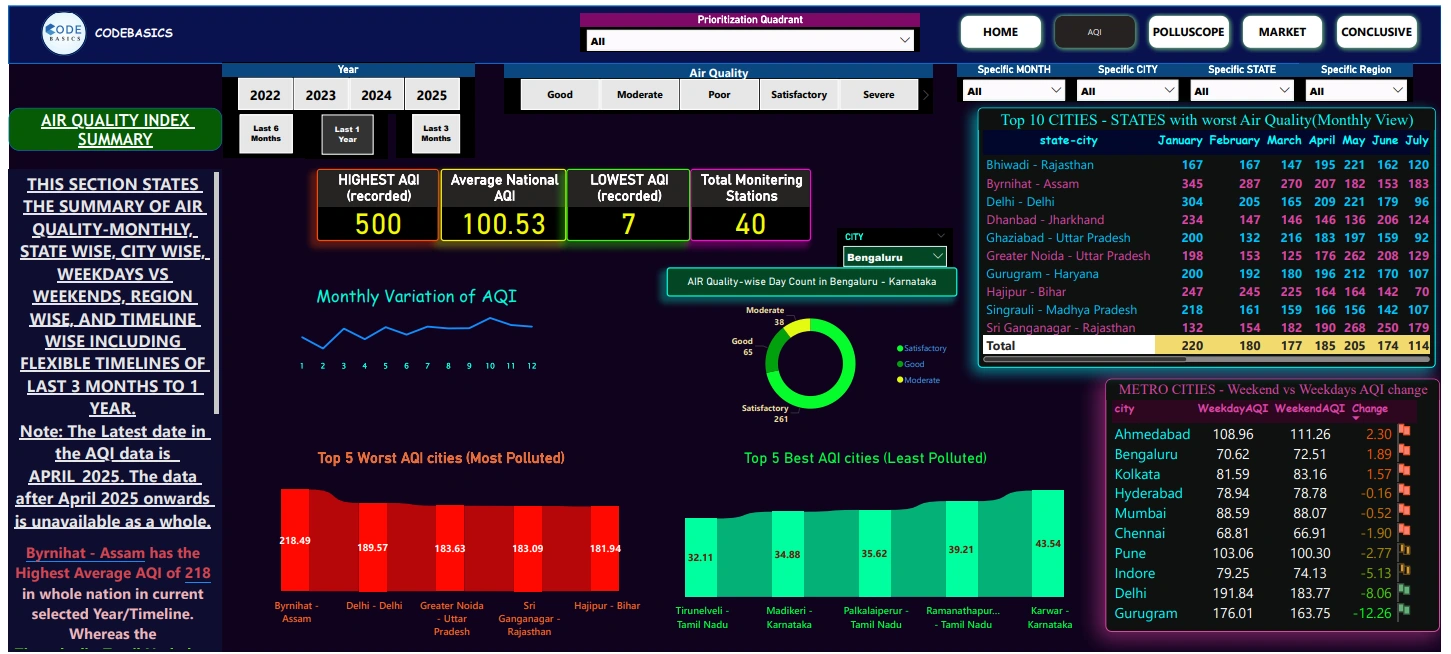Click the Air Quality slicer next arrow
1451x654 pixels.
click(x=925, y=95)
